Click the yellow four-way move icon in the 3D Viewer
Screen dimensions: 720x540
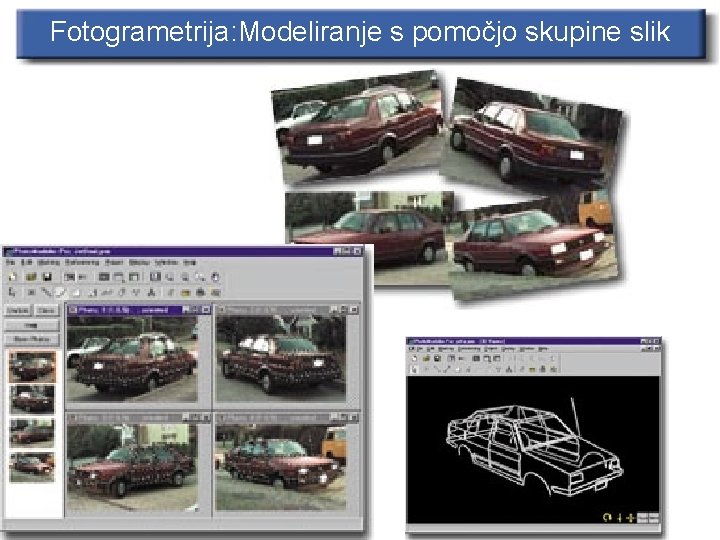pyautogui.click(x=630, y=518)
